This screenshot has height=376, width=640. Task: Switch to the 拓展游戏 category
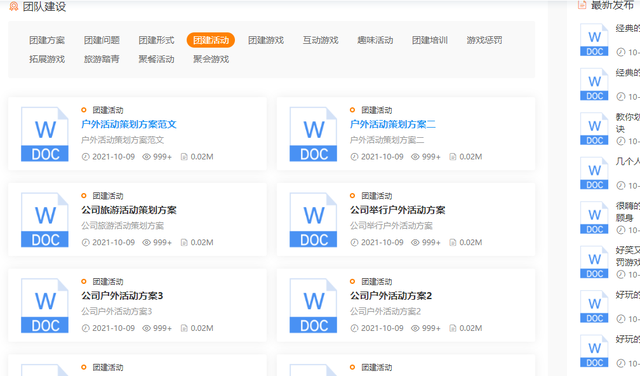[47, 59]
